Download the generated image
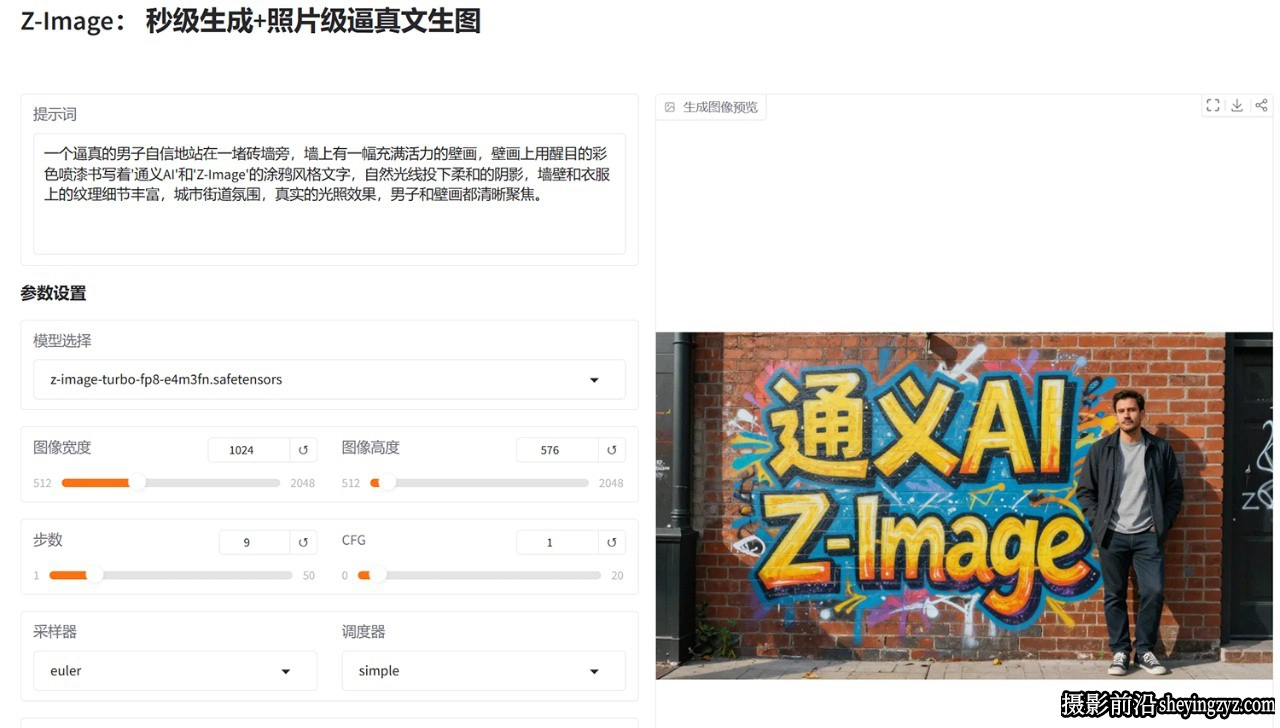 tap(1237, 106)
